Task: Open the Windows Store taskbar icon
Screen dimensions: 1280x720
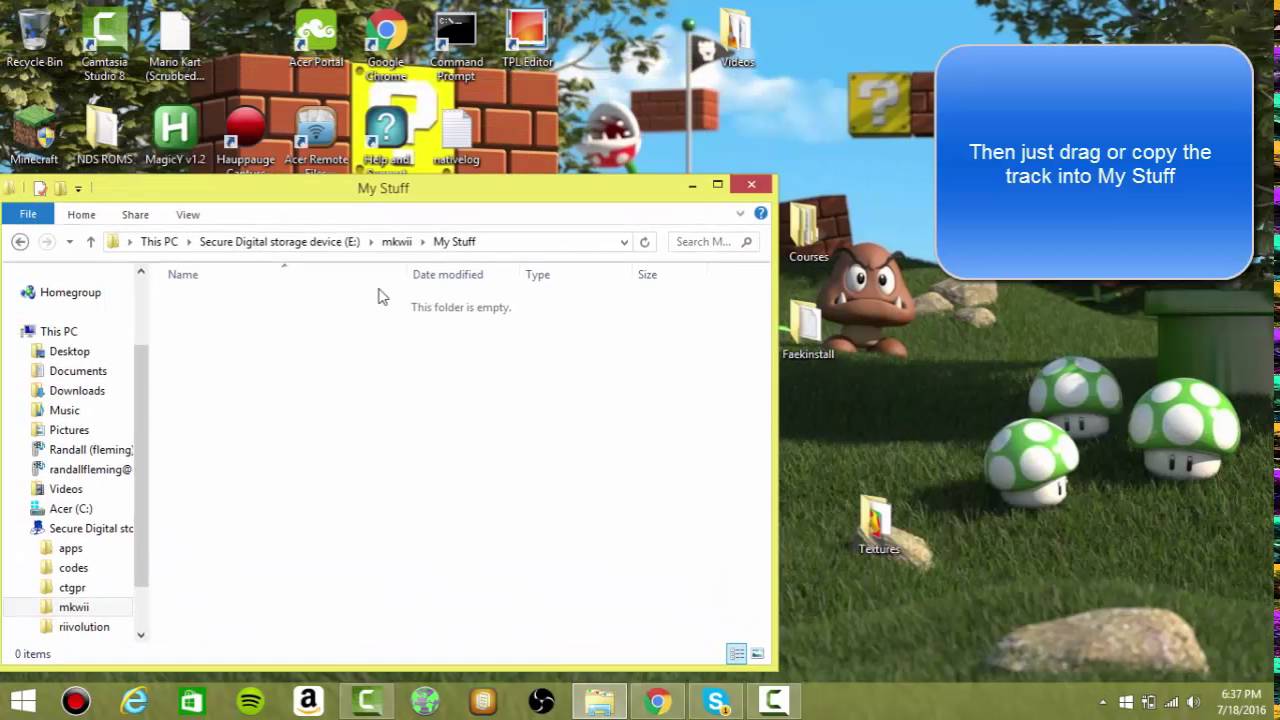Action: click(x=192, y=702)
